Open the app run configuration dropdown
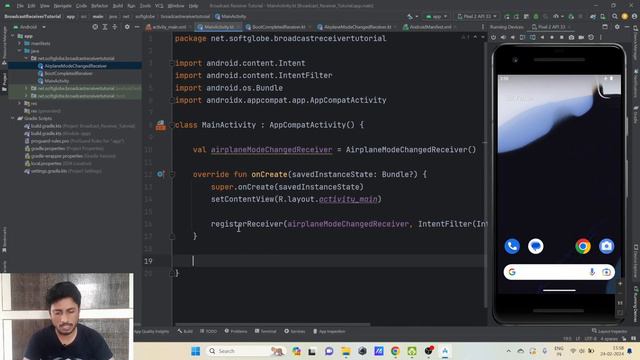The width and height of the screenshot is (640, 360). click(x=436, y=16)
